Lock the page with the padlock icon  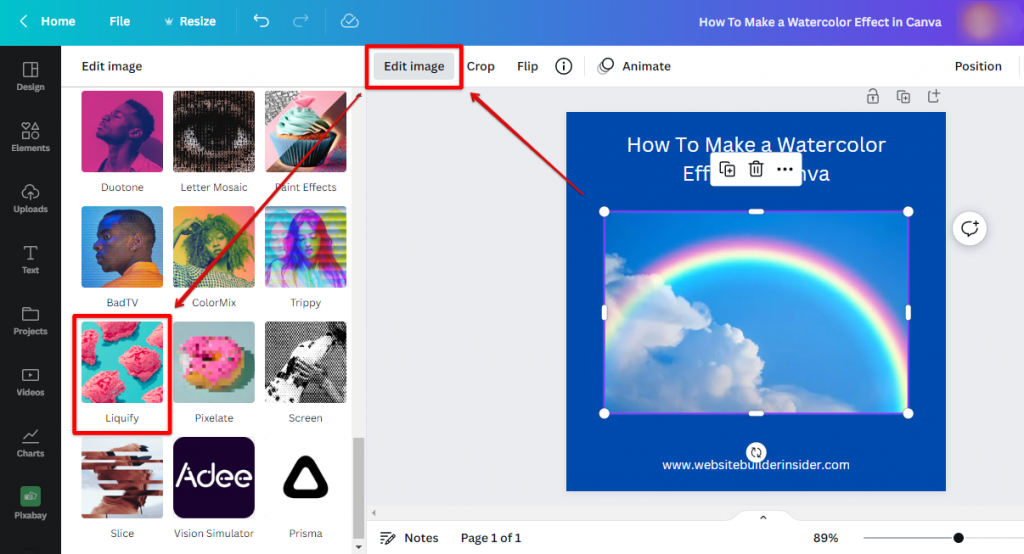click(x=872, y=97)
